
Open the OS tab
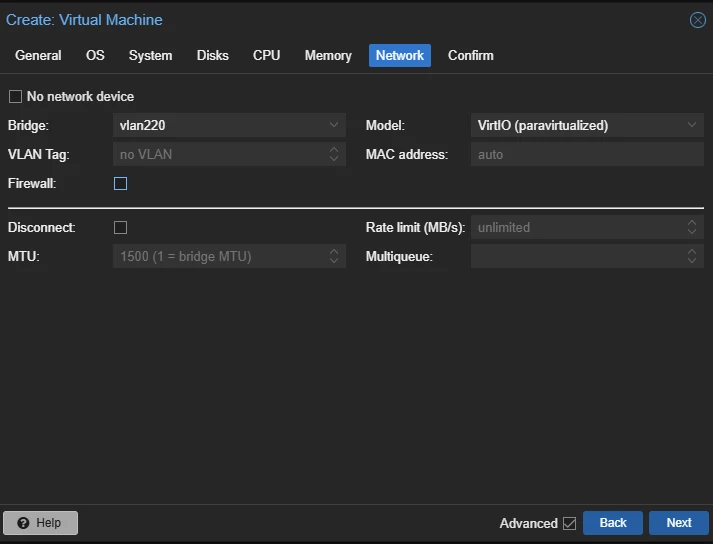tap(95, 55)
